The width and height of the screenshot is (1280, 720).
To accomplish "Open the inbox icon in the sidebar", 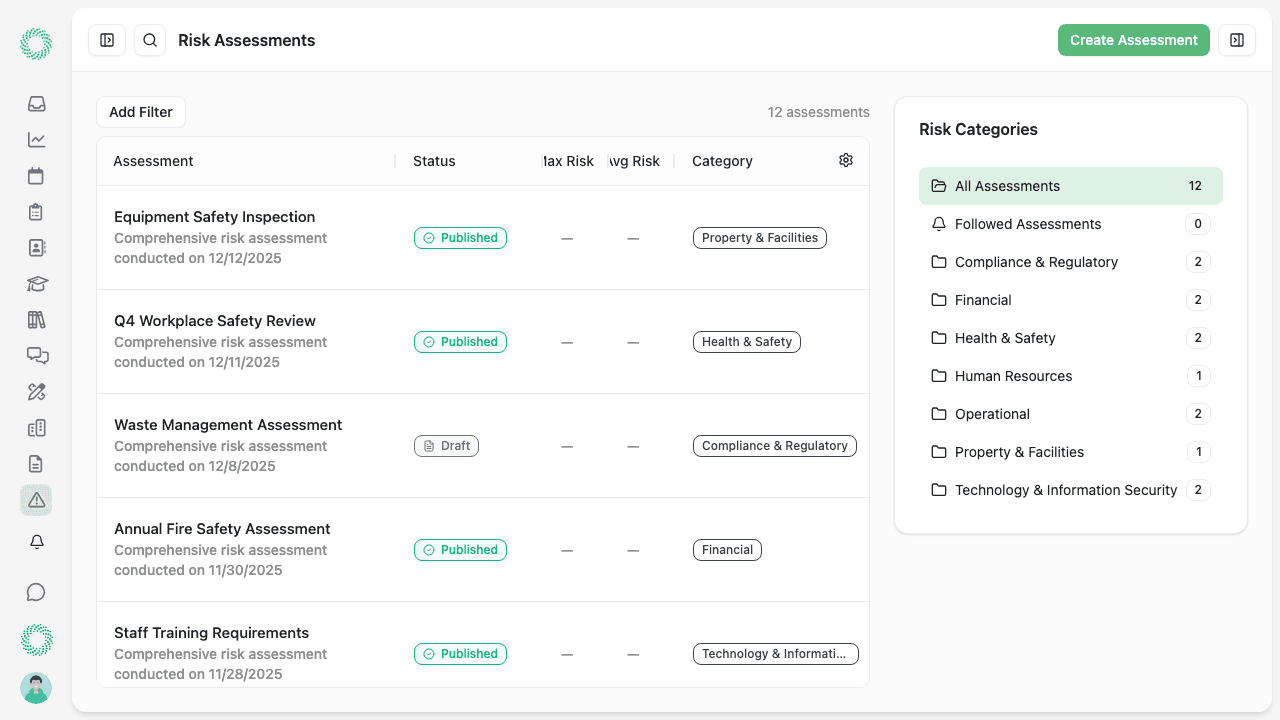I will [x=36, y=104].
